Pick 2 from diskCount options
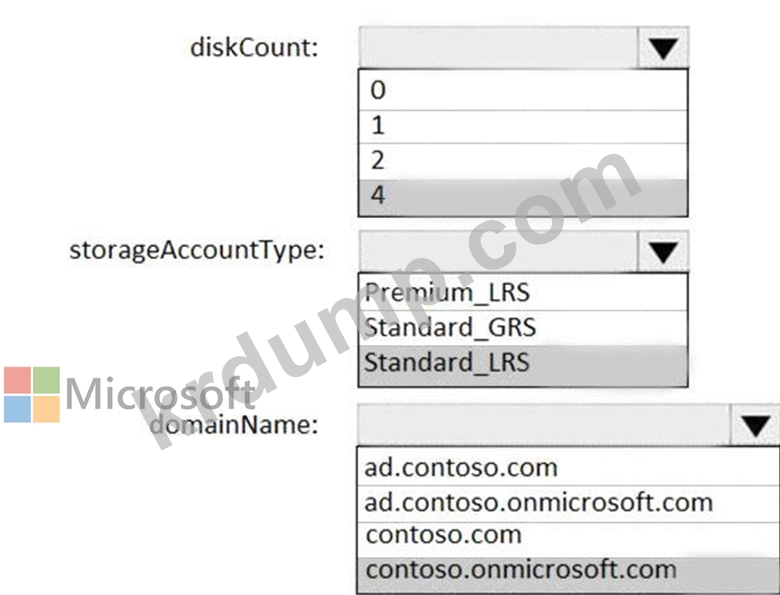The height and width of the screenshot is (595, 780). pyautogui.click(x=523, y=161)
